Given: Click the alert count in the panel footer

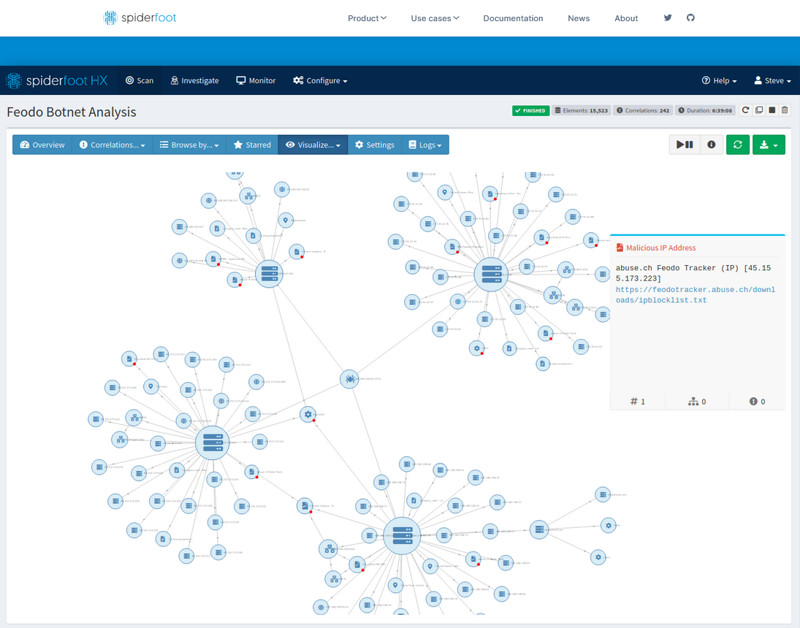Looking at the screenshot, I should (757, 401).
